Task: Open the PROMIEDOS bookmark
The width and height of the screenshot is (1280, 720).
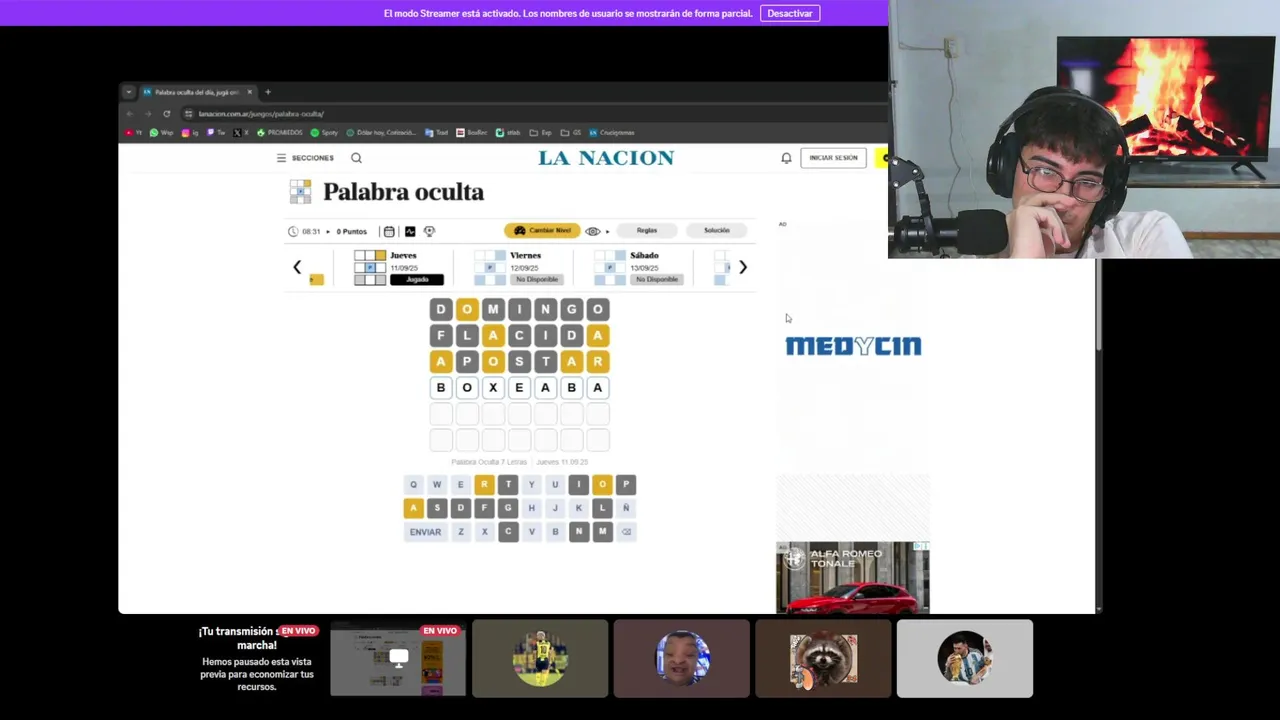Action: (x=280, y=132)
